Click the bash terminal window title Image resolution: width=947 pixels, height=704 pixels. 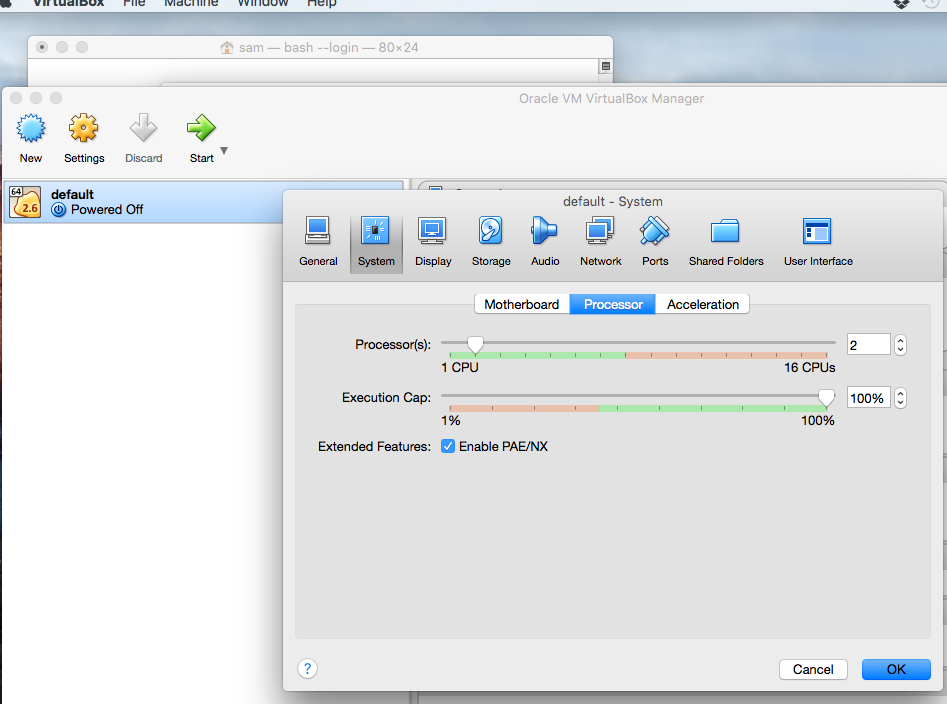pyautogui.click(x=329, y=47)
